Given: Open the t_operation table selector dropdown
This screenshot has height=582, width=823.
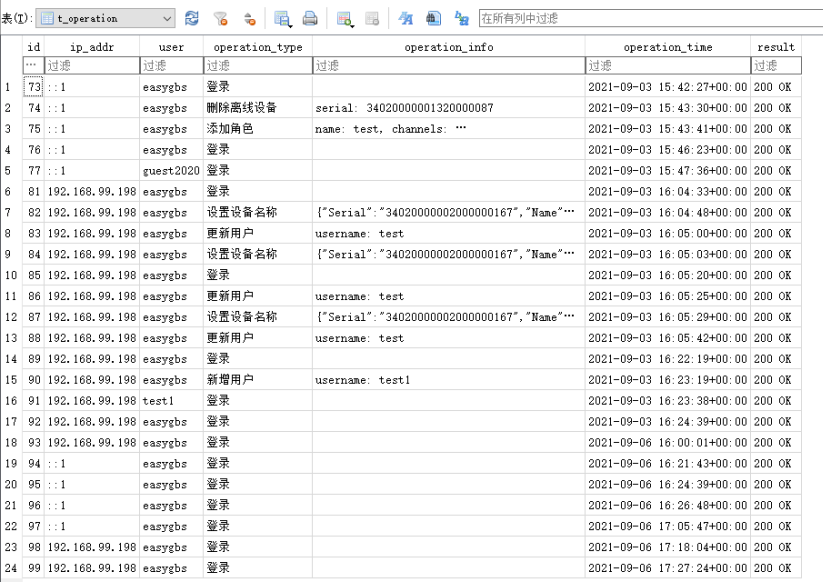Looking at the screenshot, I should 105,18.
